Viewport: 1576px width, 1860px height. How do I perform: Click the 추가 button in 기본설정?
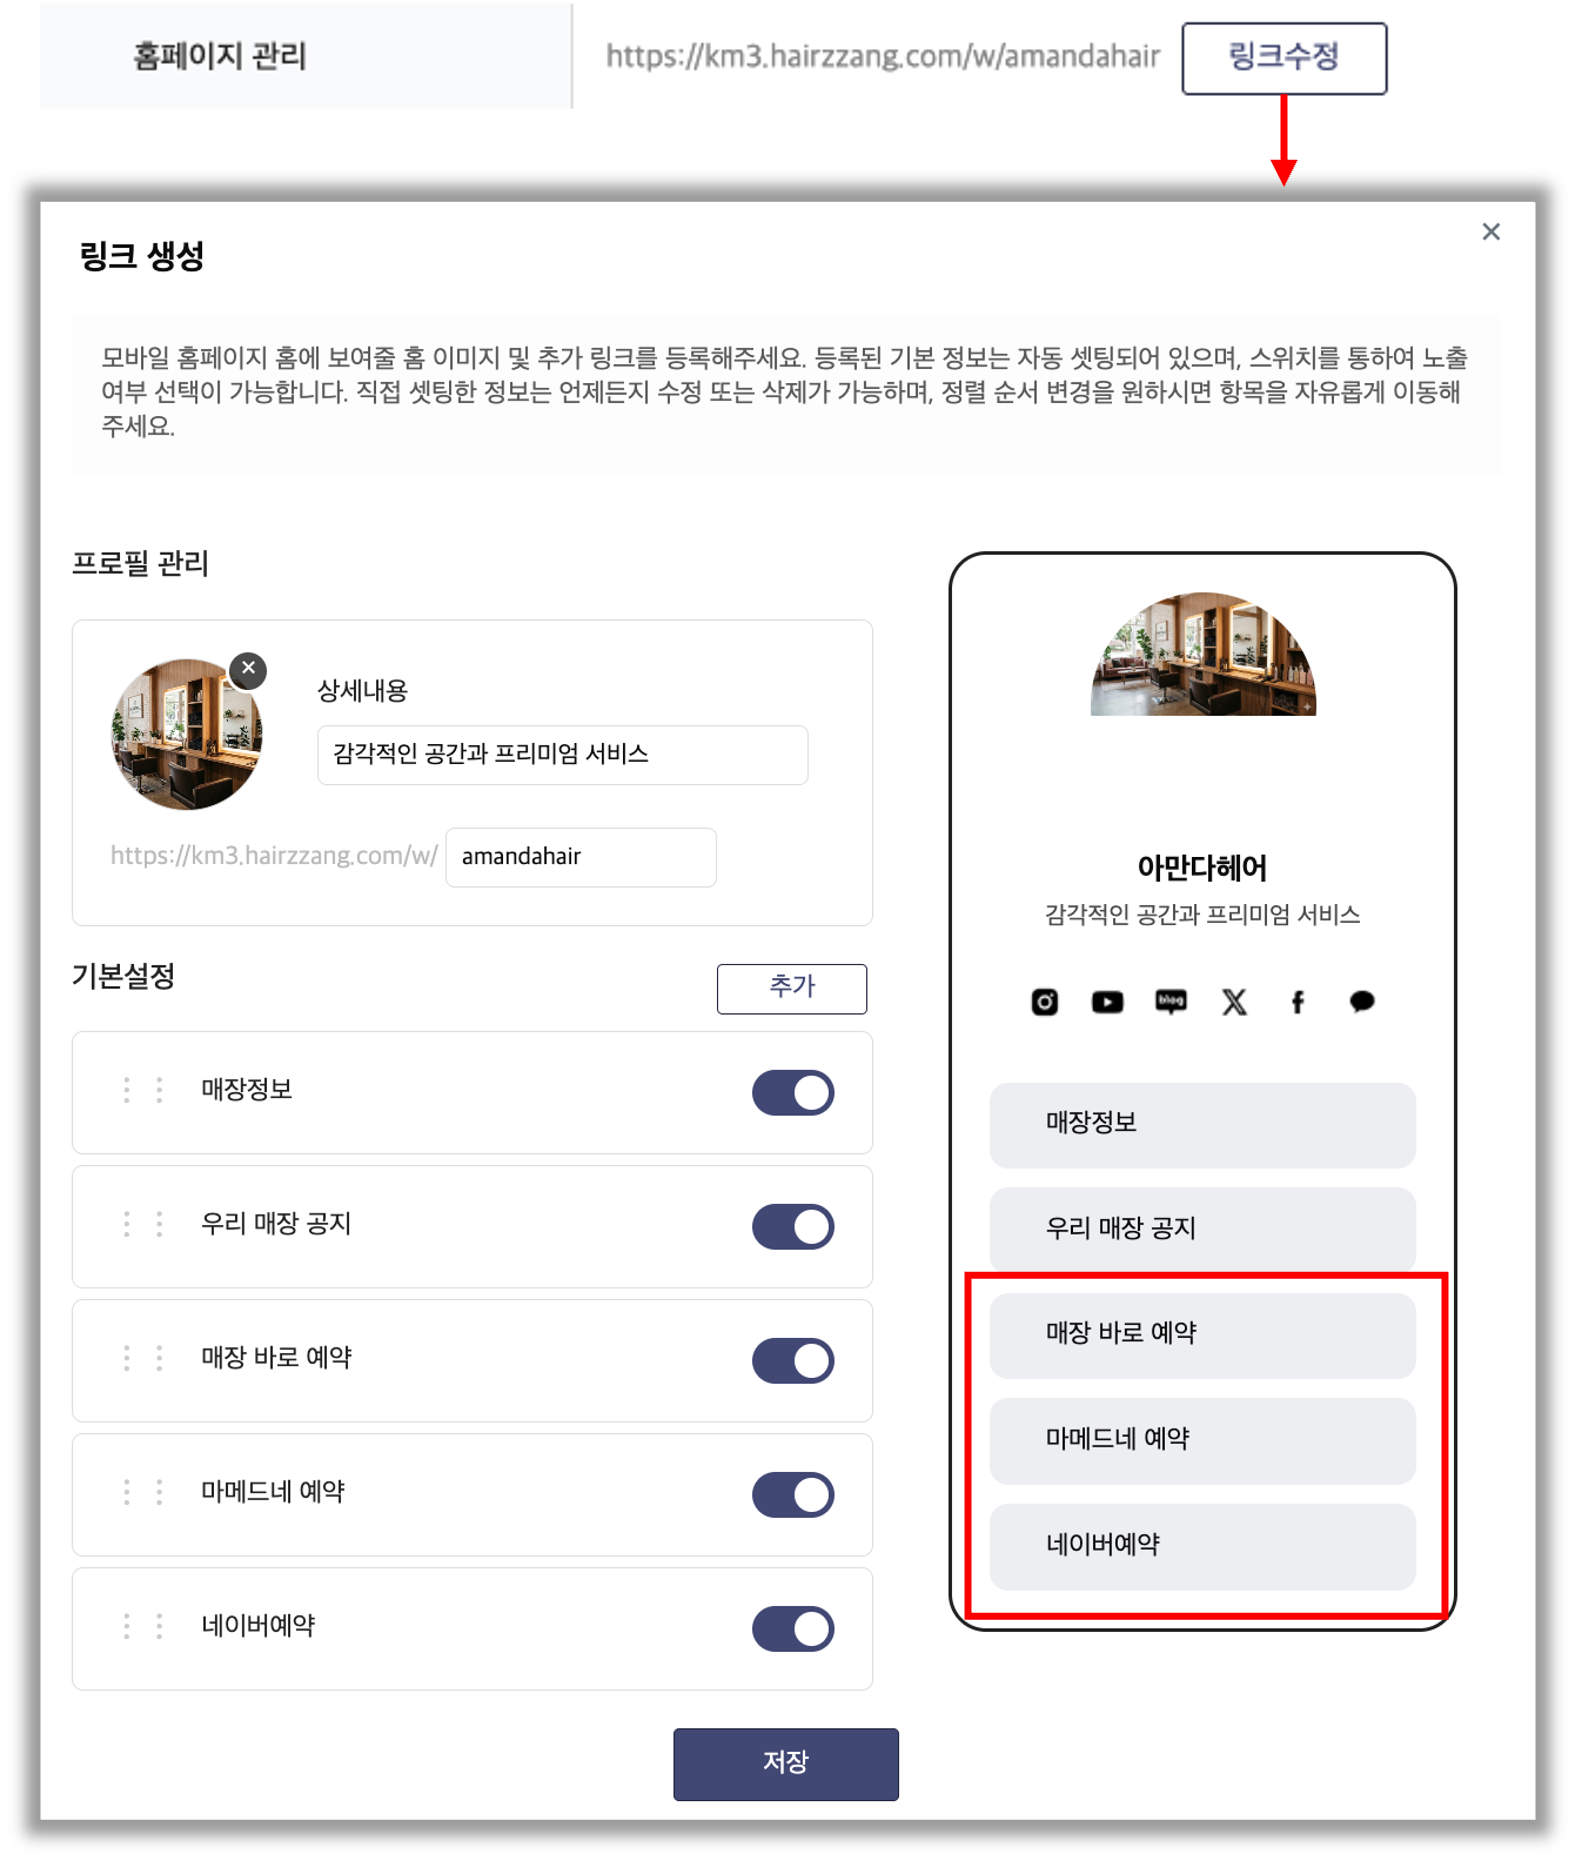791,988
